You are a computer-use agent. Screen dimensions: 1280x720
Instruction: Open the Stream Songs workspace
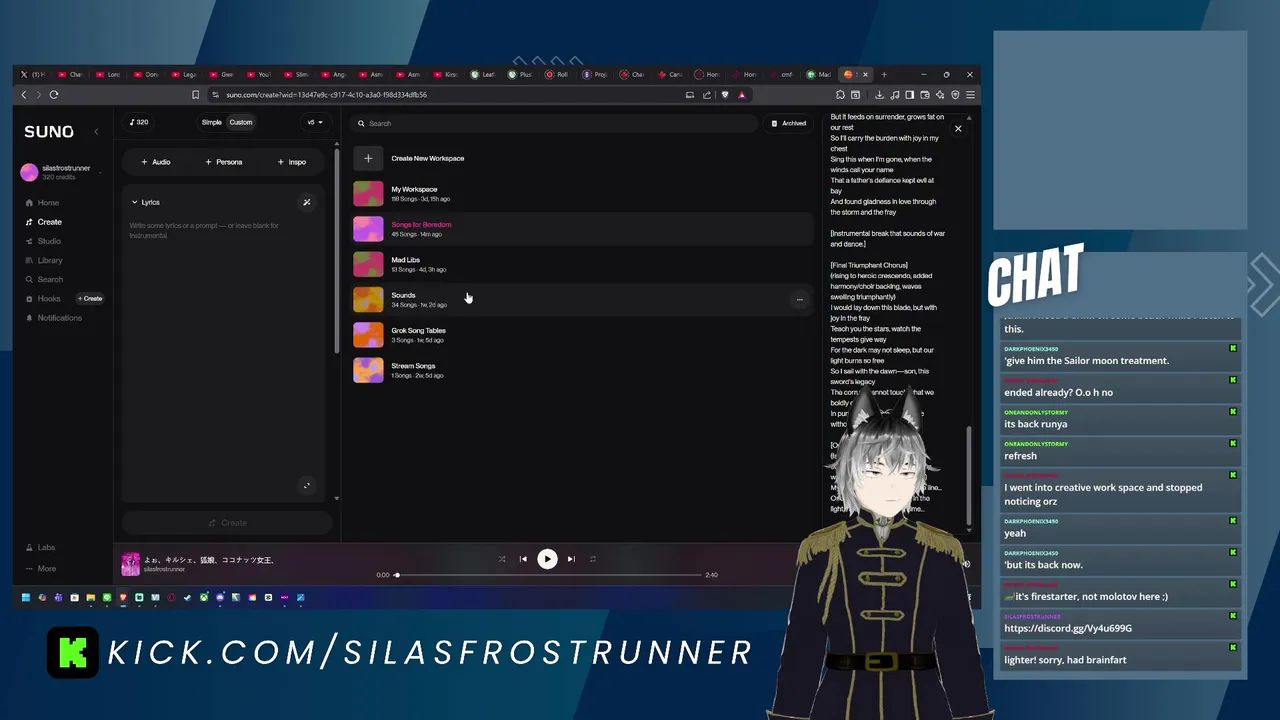tap(585, 370)
